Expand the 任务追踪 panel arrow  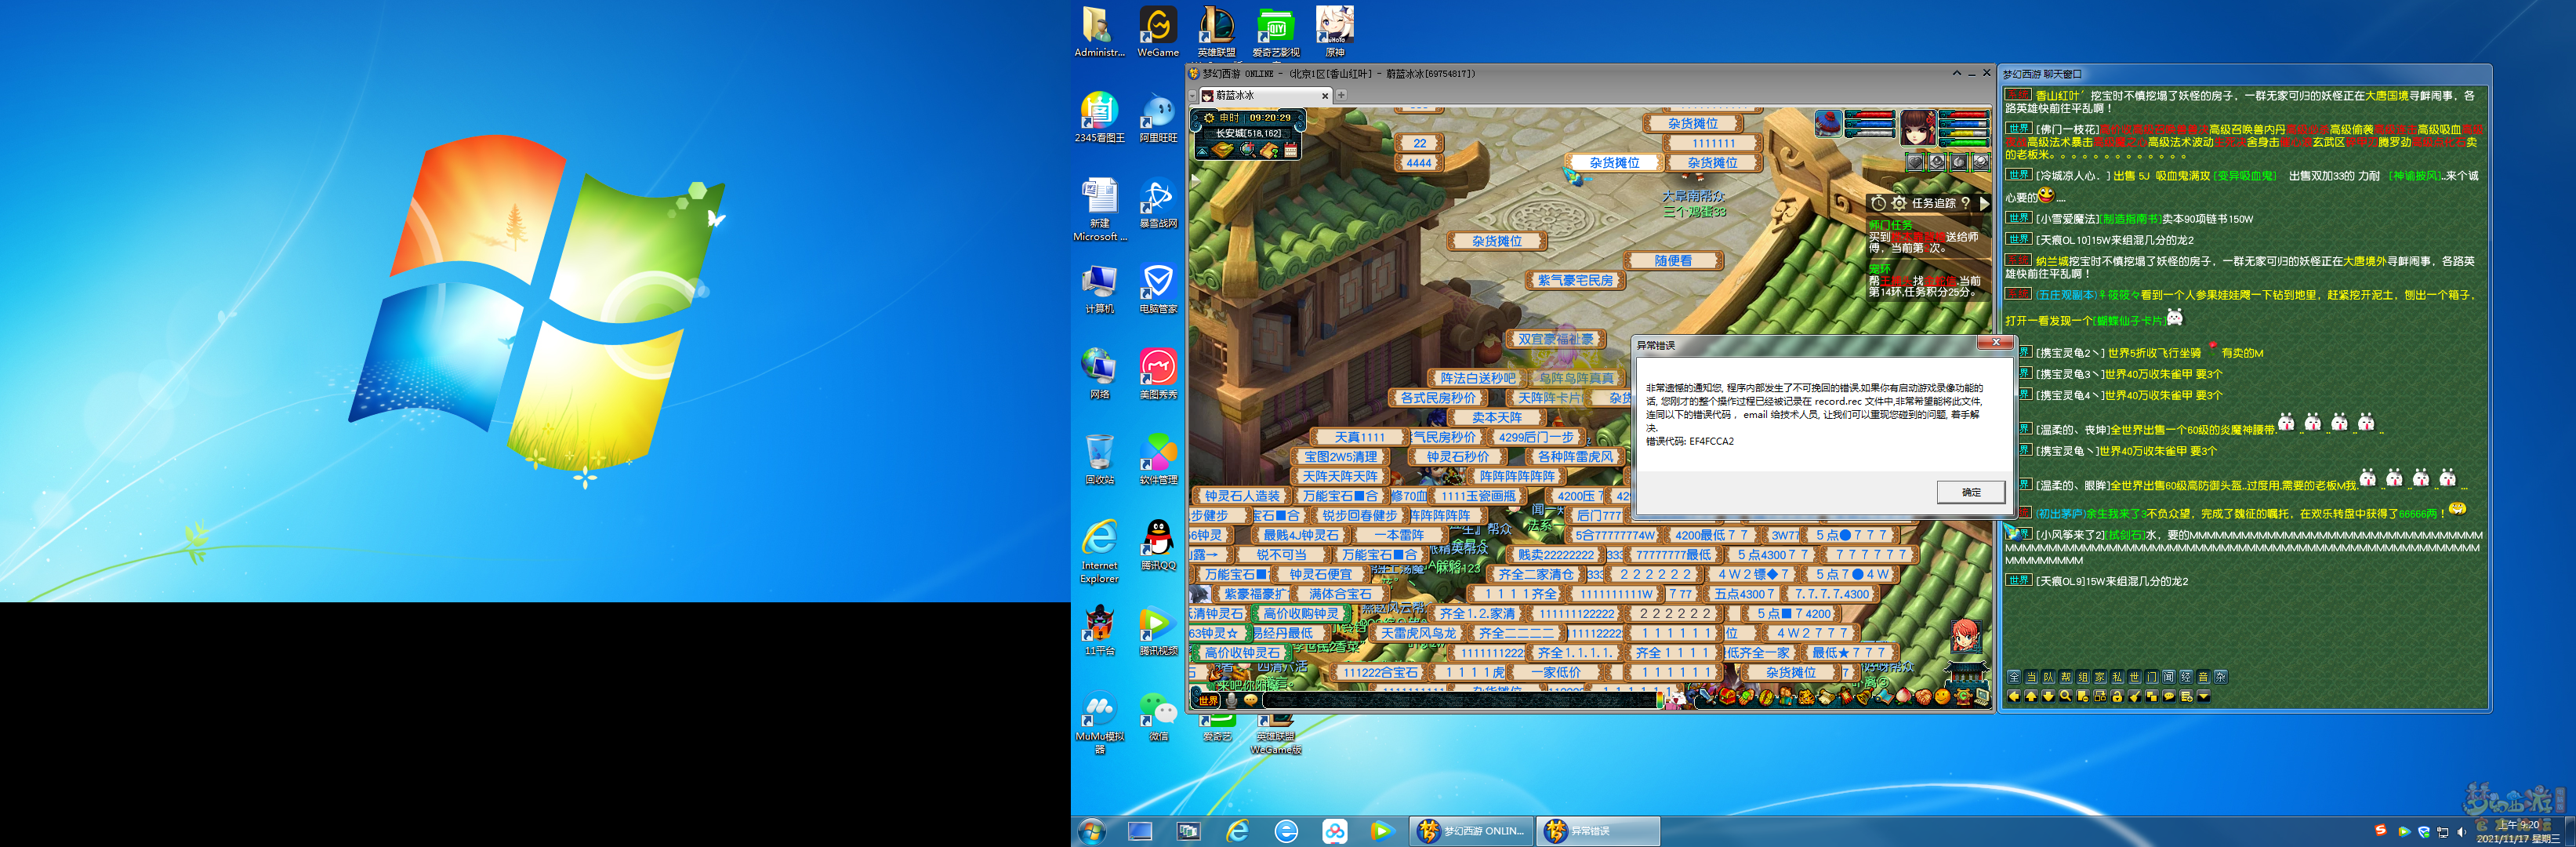coord(1985,203)
